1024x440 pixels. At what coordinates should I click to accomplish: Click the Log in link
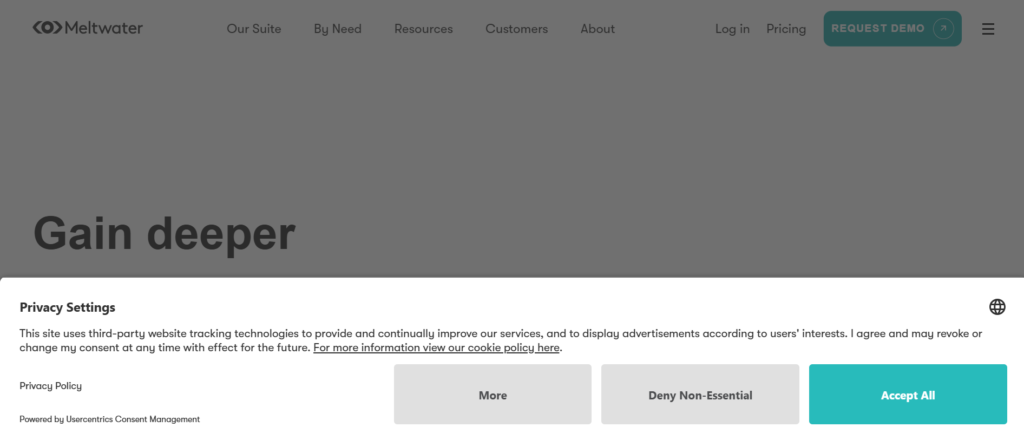pyautogui.click(x=732, y=29)
